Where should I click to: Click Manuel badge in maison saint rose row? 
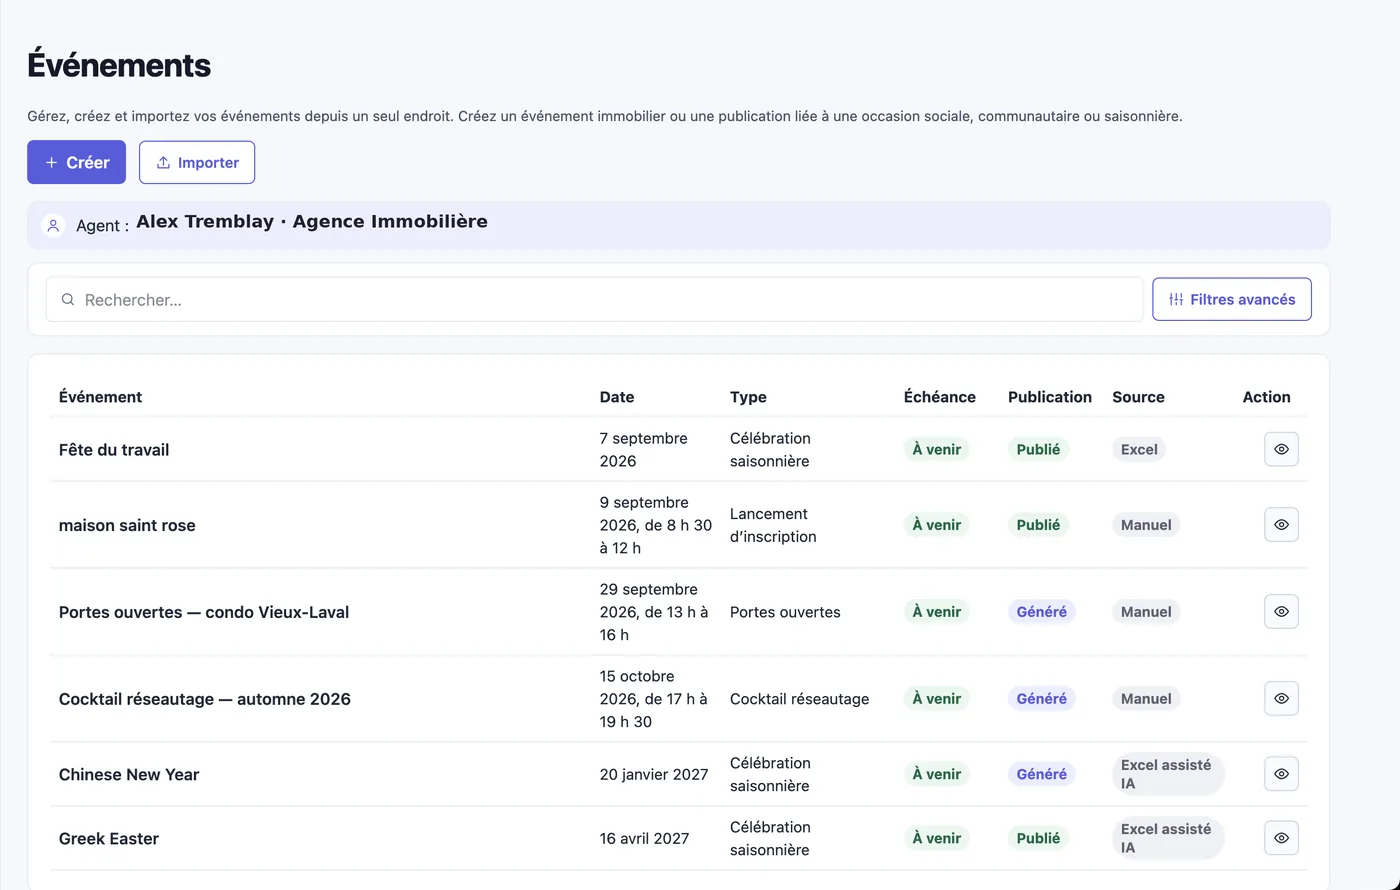tap(1146, 524)
